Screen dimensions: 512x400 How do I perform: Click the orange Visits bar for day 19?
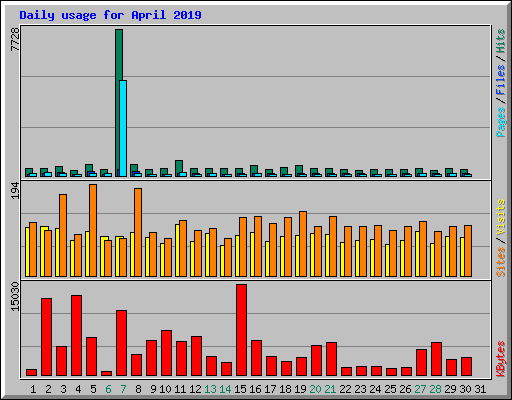point(303,244)
